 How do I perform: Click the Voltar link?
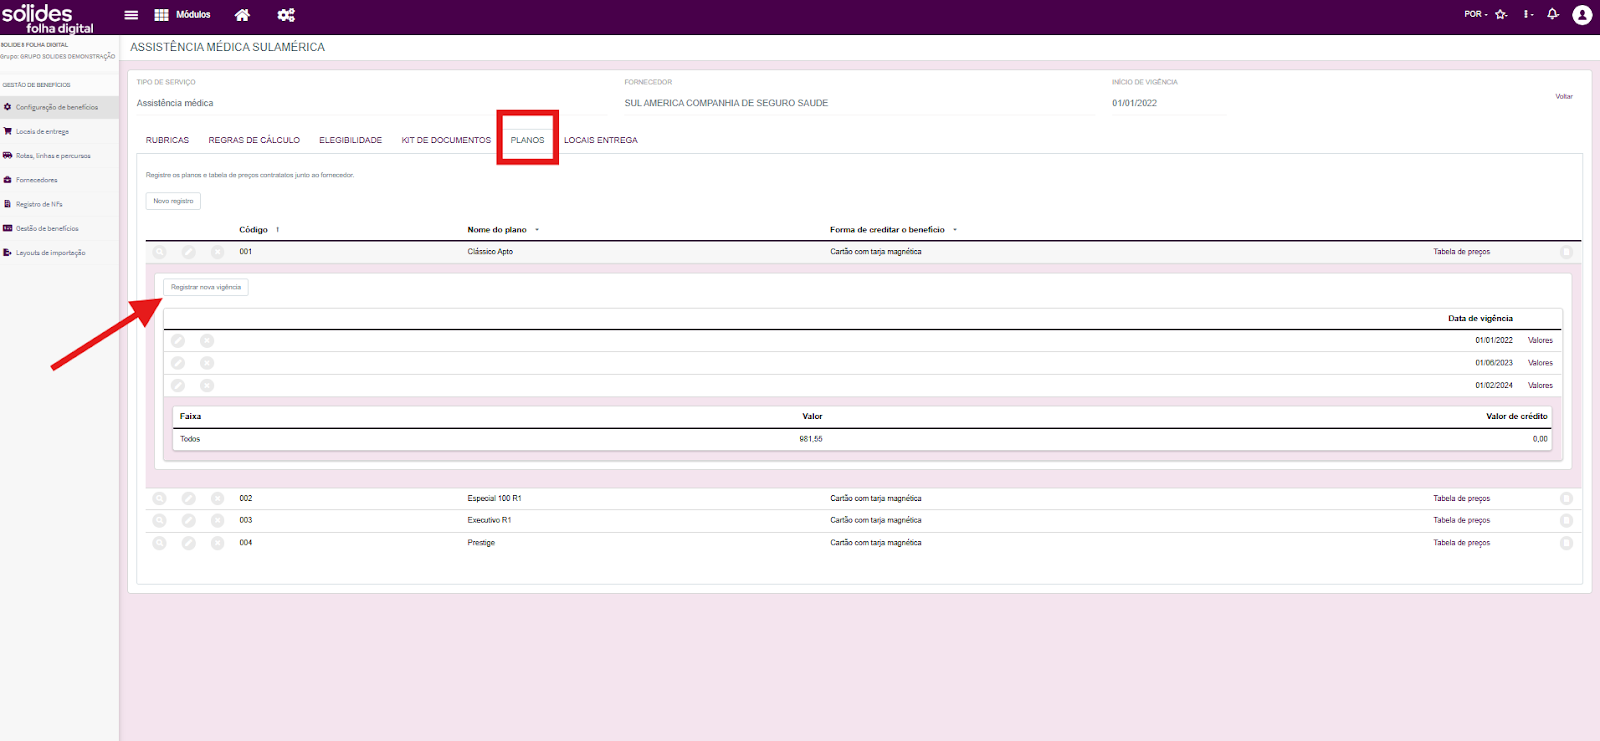point(1564,97)
